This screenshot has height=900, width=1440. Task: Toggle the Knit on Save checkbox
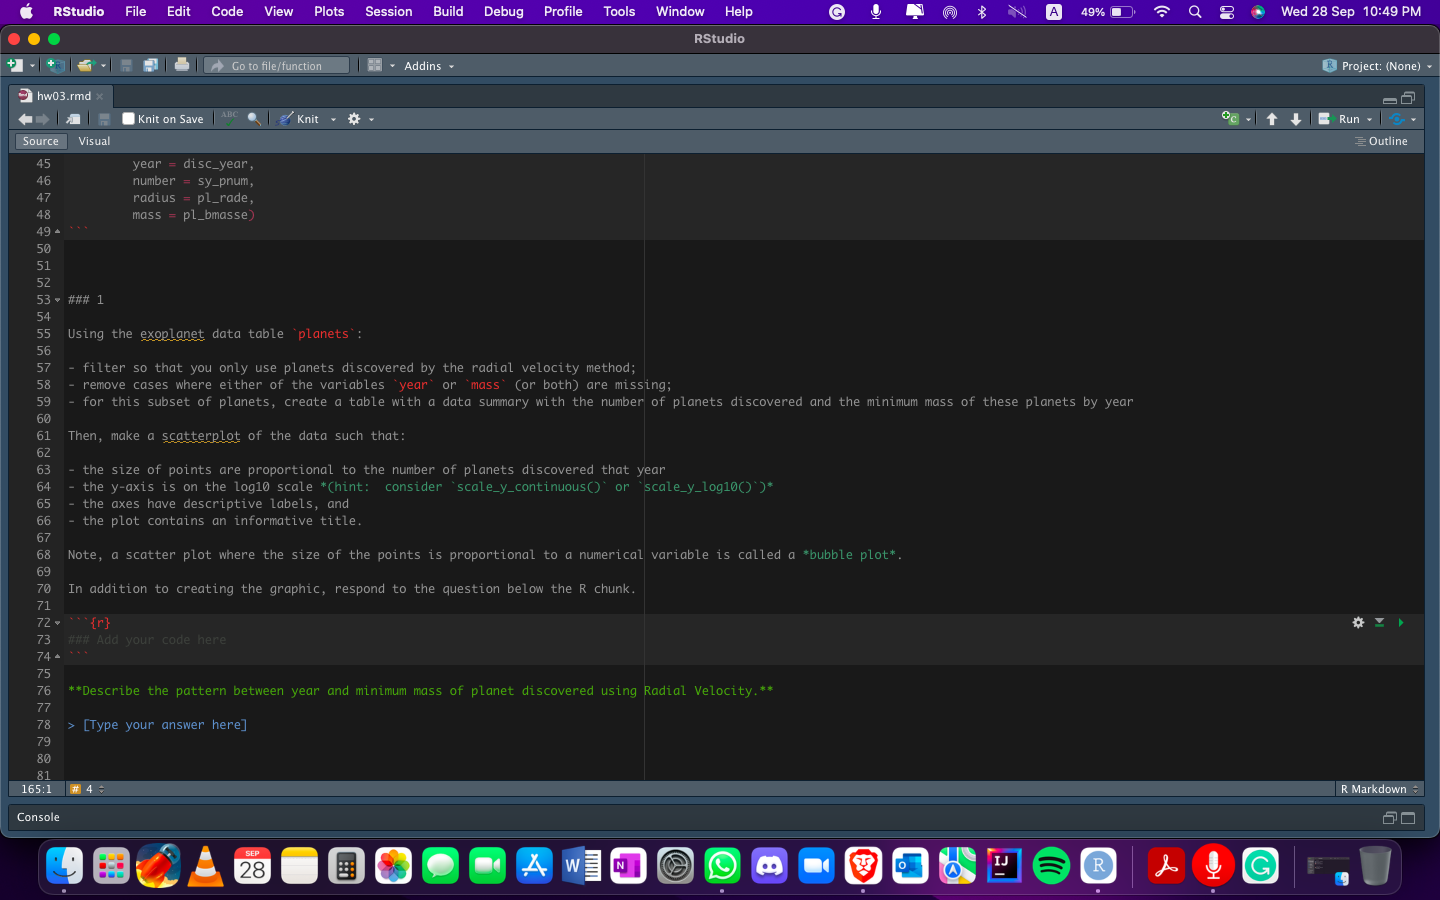[x=128, y=119]
